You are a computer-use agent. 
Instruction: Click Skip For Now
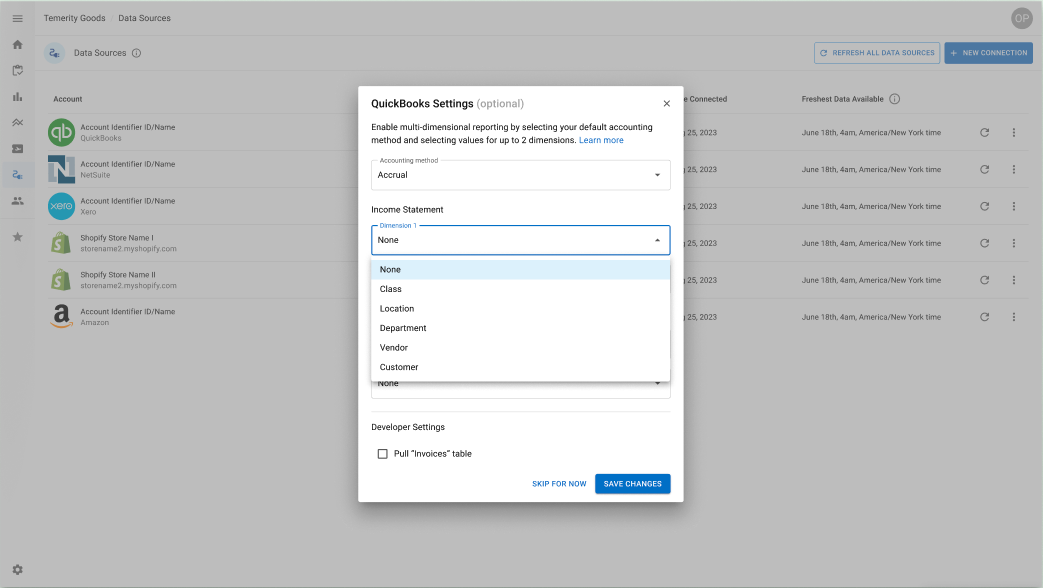(x=559, y=484)
